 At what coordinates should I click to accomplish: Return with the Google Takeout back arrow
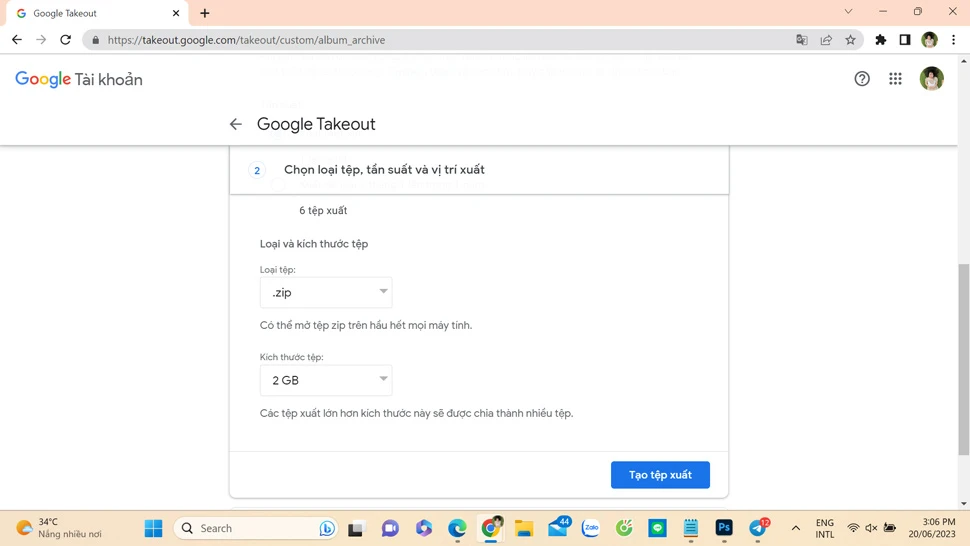[x=236, y=124]
